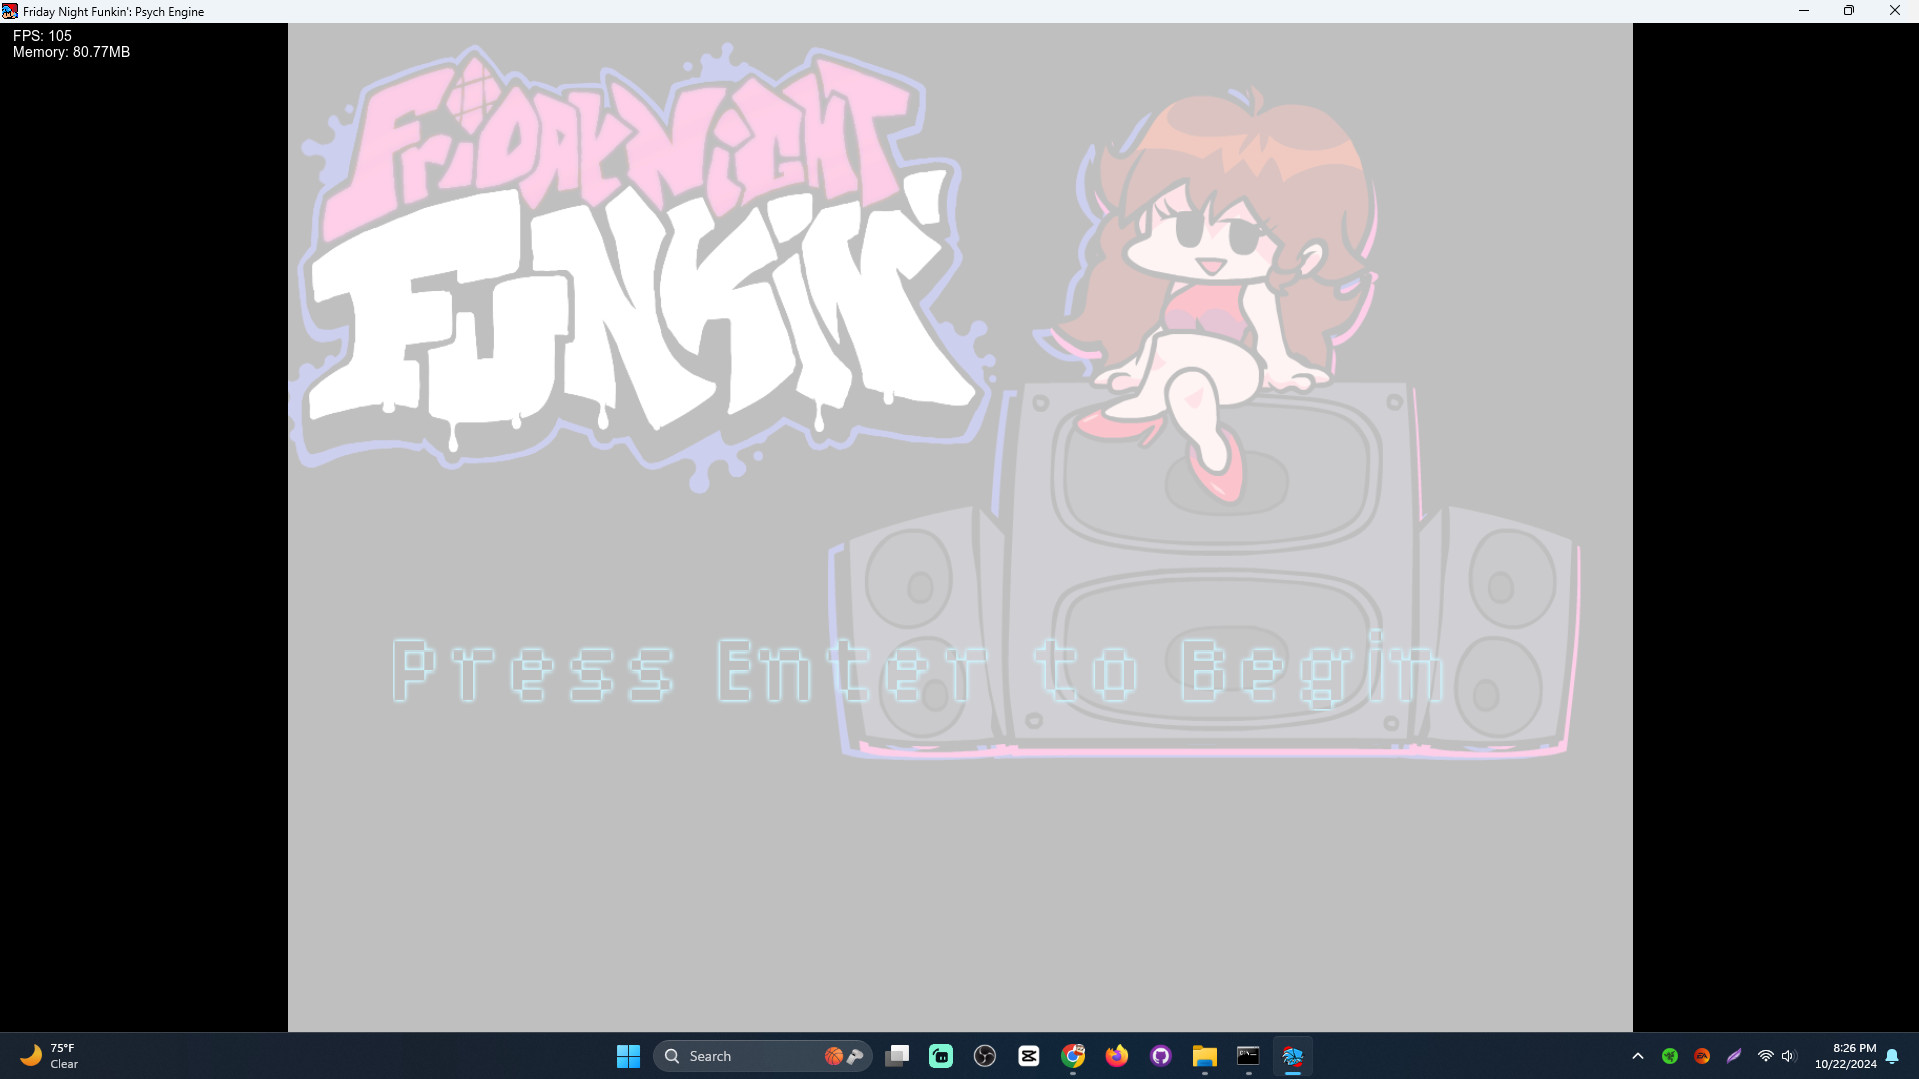Expand the hidden system tray icons
The width and height of the screenshot is (1919, 1079).
[x=1637, y=1056]
